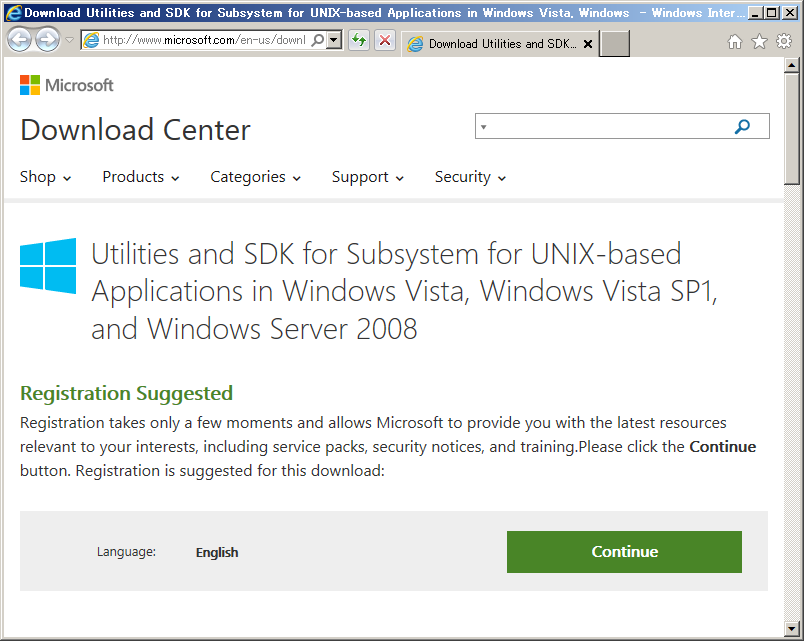The height and width of the screenshot is (641, 804).
Task: Open the Support menu
Action: click(367, 177)
